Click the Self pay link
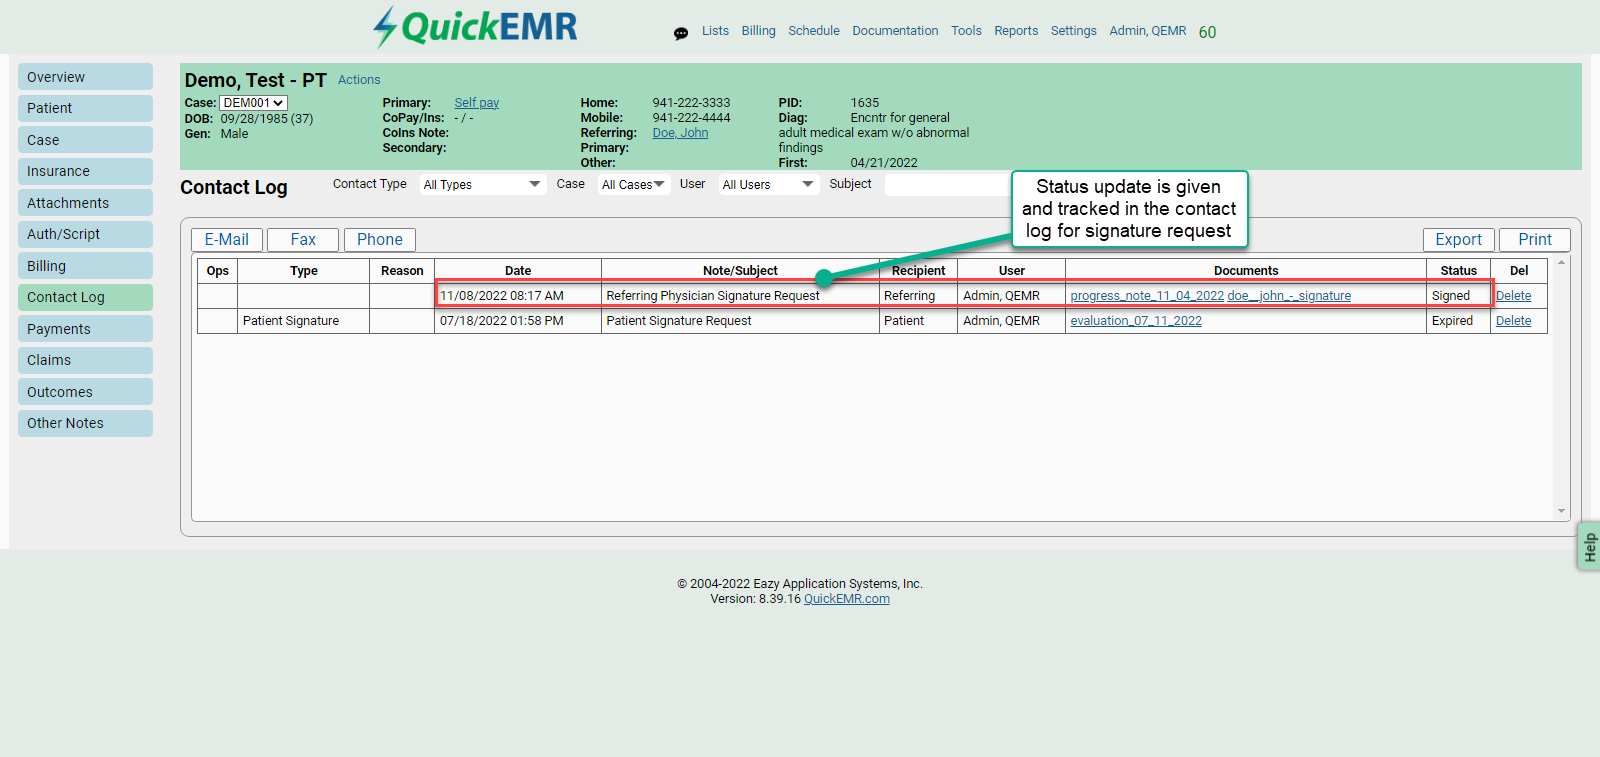The width and height of the screenshot is (1600, 757). 476,103
